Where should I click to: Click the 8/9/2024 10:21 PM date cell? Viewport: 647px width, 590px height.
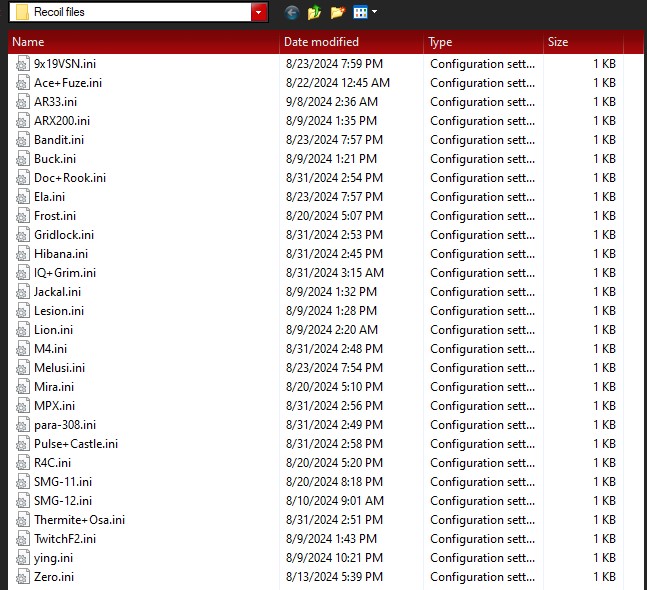coord(334,557)
